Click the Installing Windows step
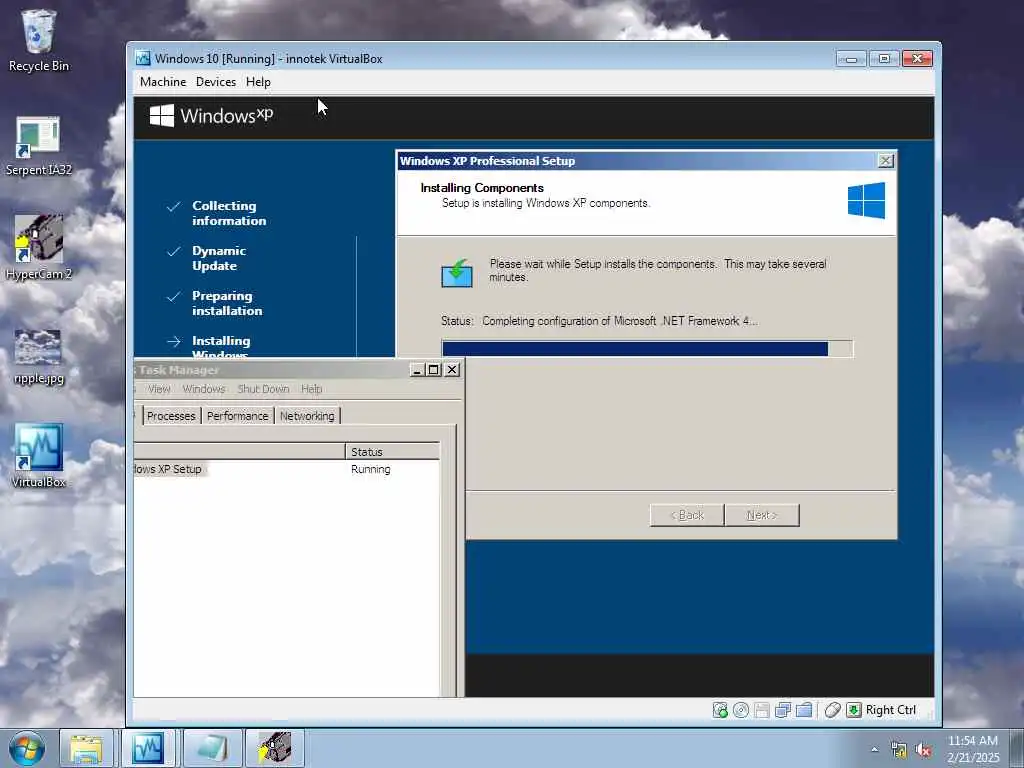The image size is (1024, 768). (221, 347)
